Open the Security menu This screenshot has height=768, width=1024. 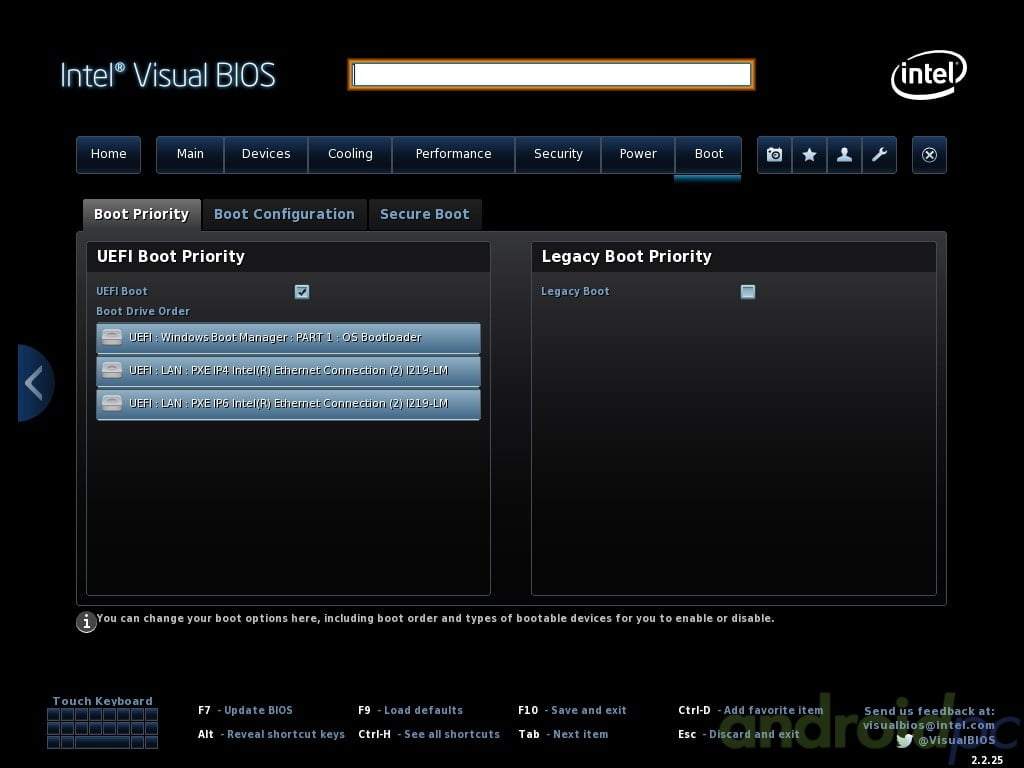558,154
